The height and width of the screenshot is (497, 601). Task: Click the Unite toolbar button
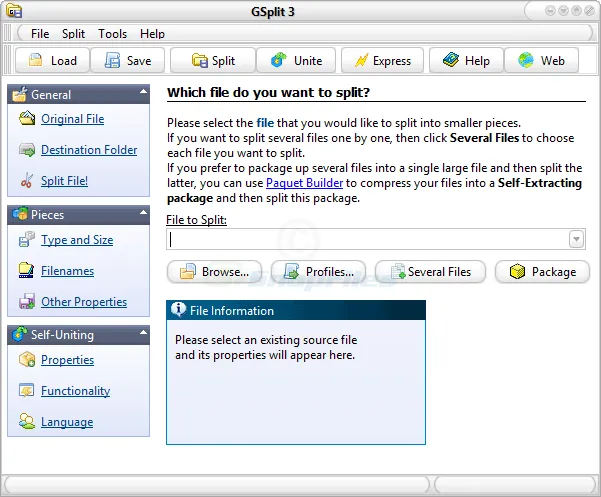coord(296,61)
